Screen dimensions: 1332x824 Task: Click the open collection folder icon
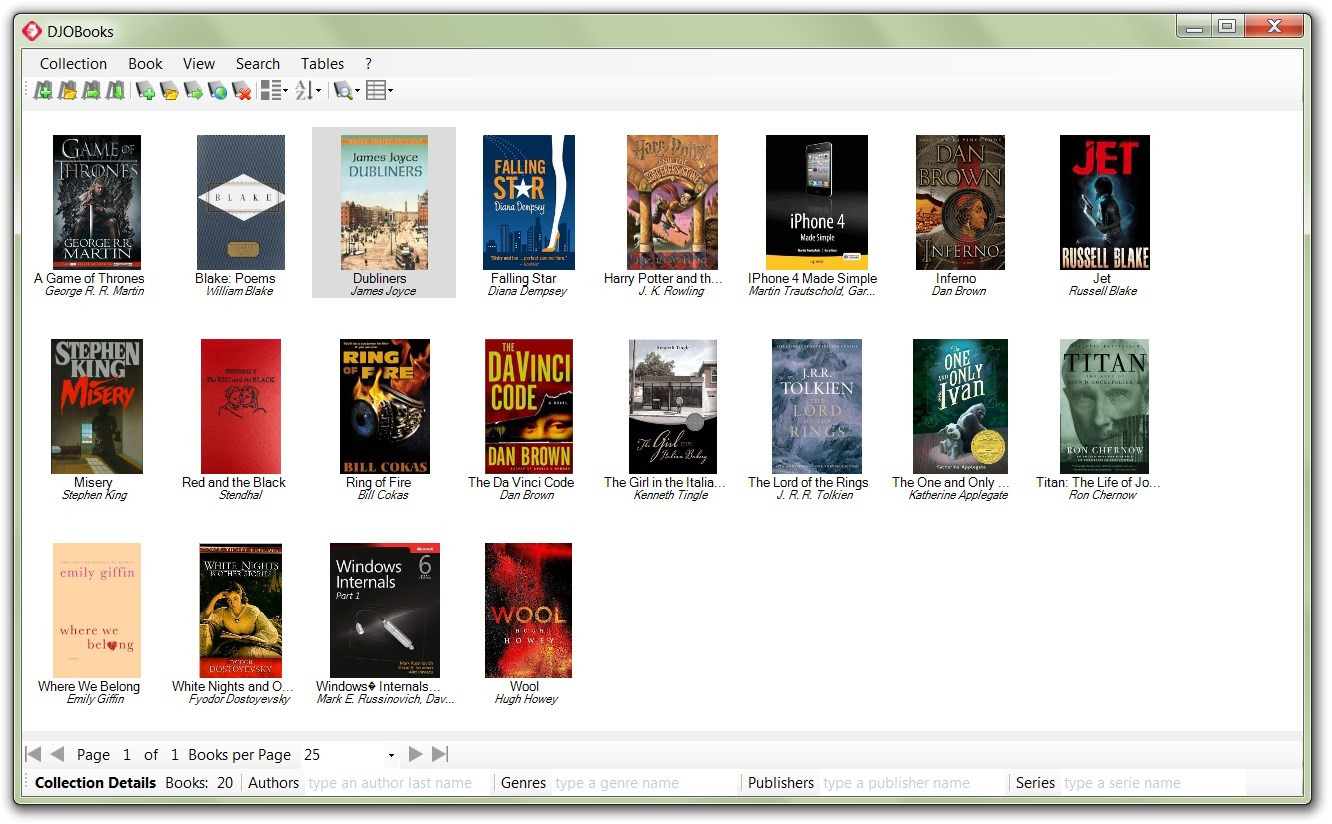click(x=67, y=91)
